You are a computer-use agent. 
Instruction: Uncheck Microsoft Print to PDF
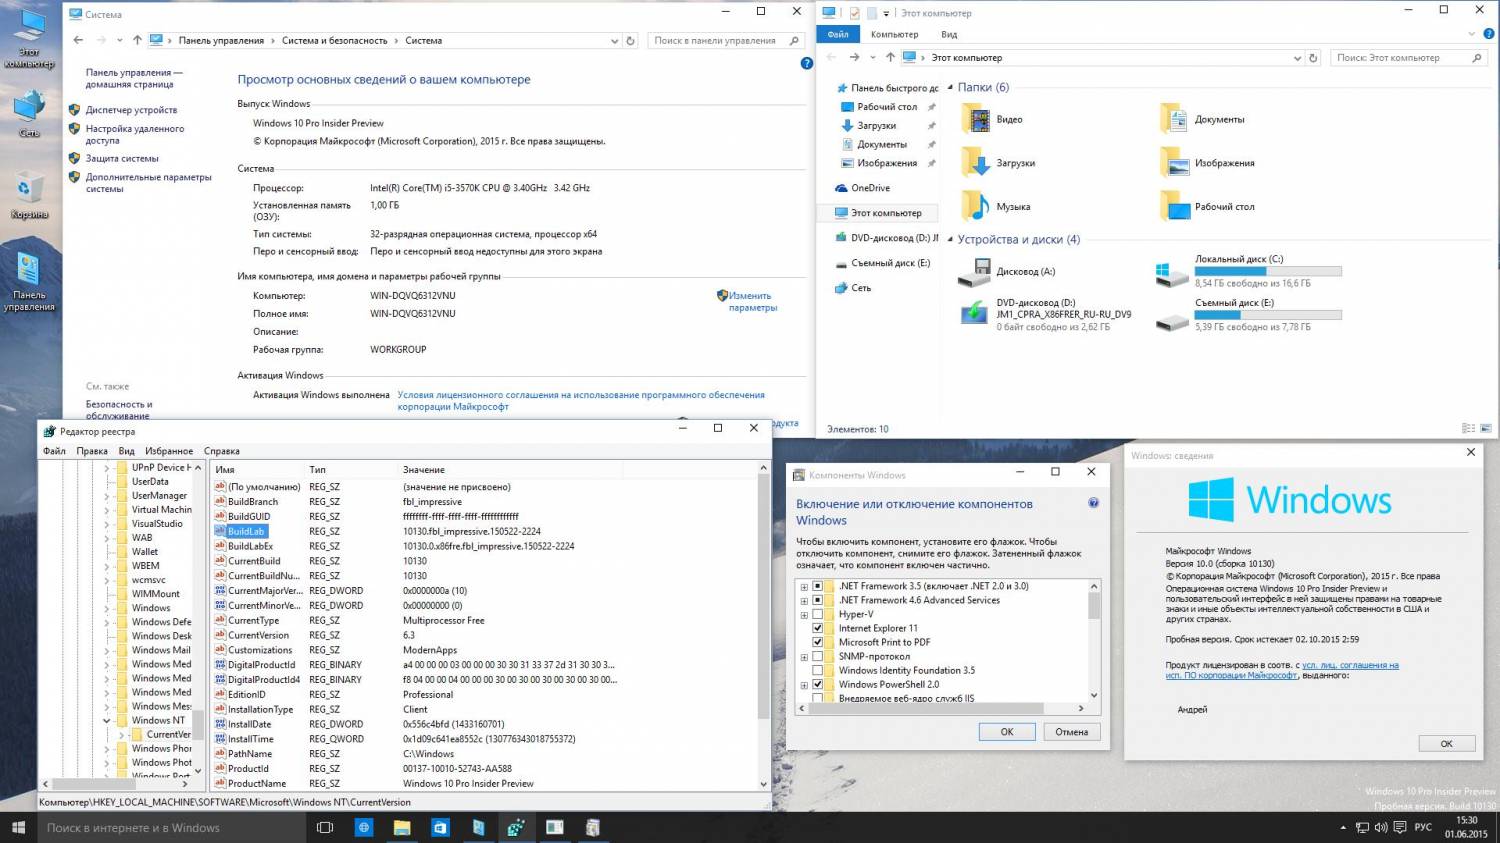(817, 642)
